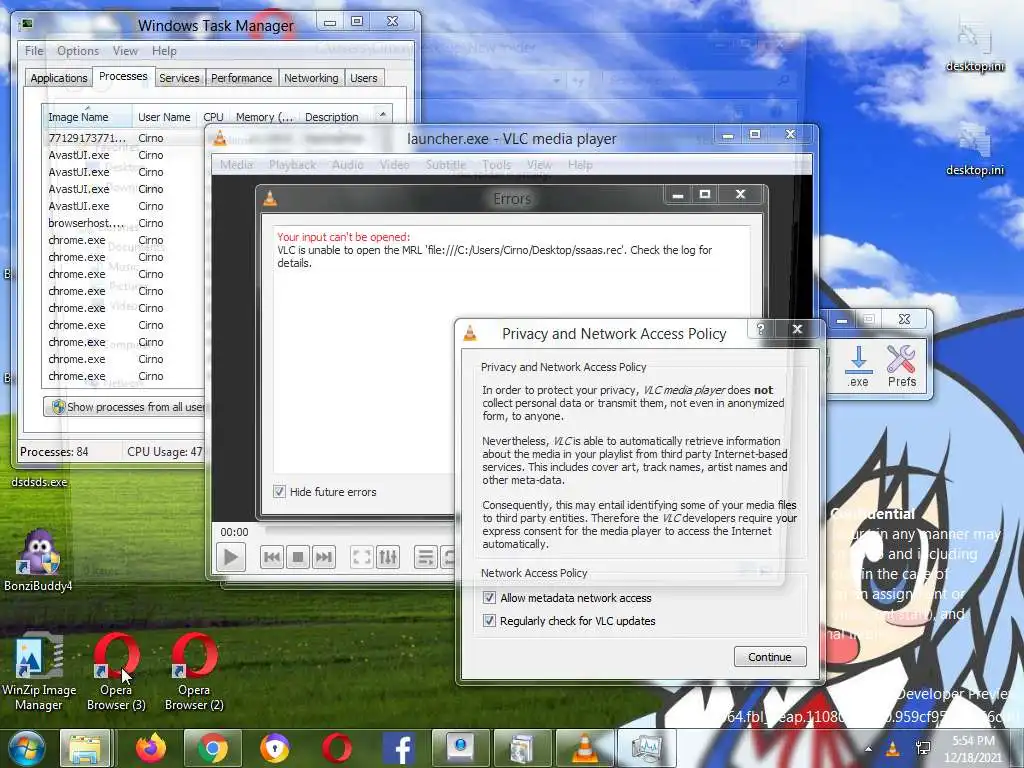Screen dimensions: 1024x768
Task: Click the Privacy dialog help question-mark button
Action: (x=761, y=328)
